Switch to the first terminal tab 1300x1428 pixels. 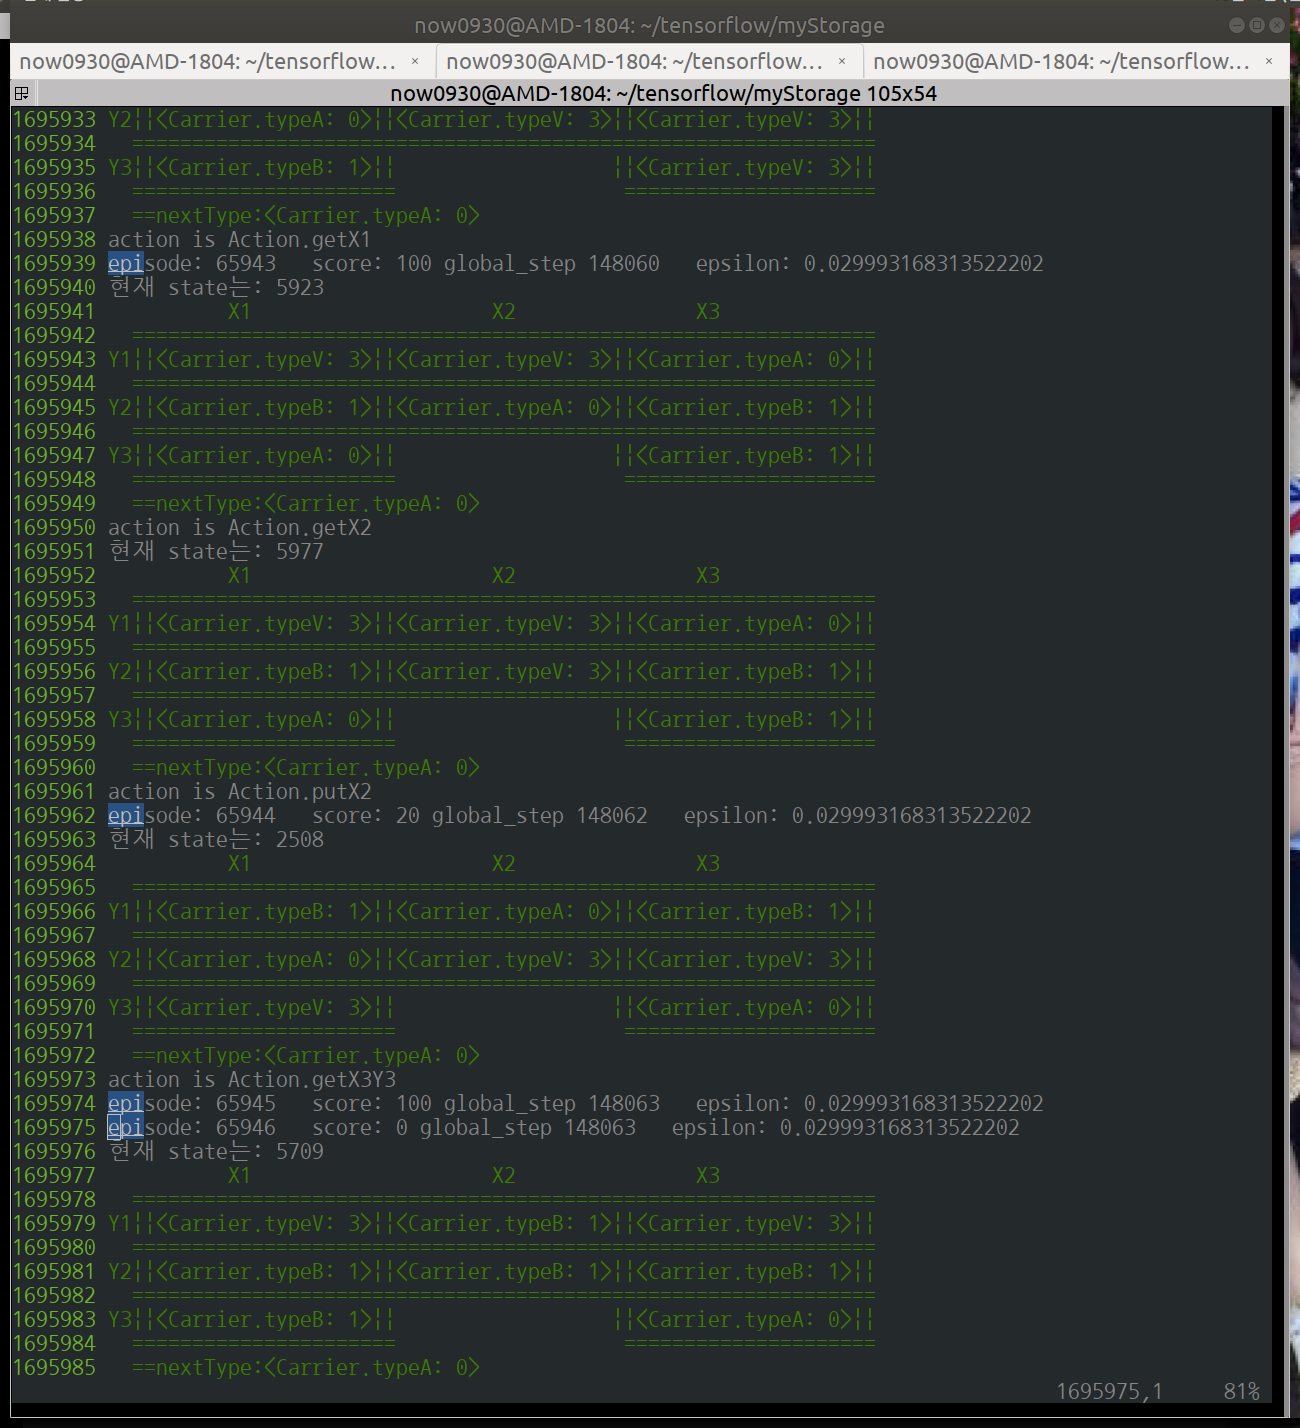208,61
